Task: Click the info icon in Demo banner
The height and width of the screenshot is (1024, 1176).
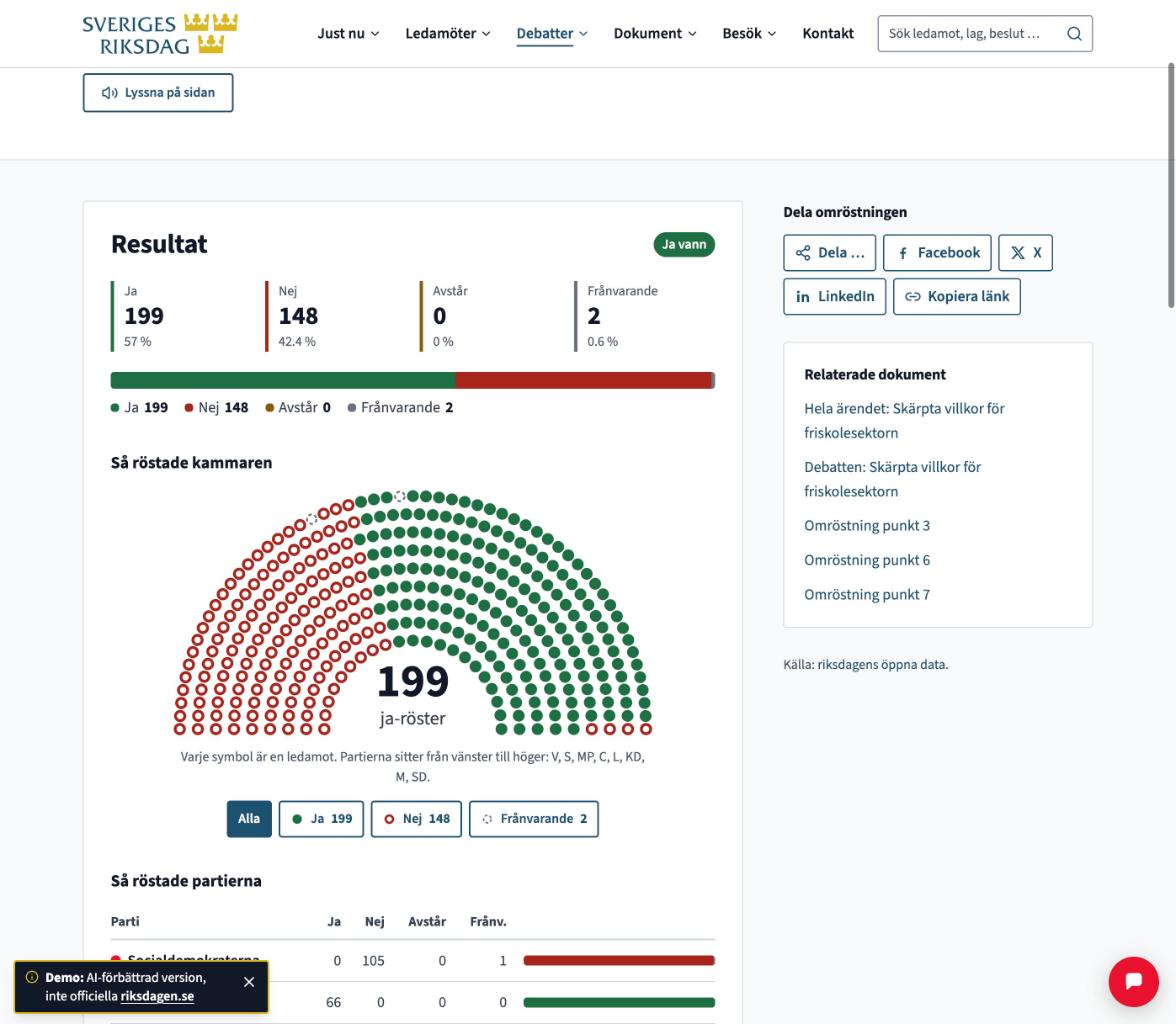Action: pos(32,977)
